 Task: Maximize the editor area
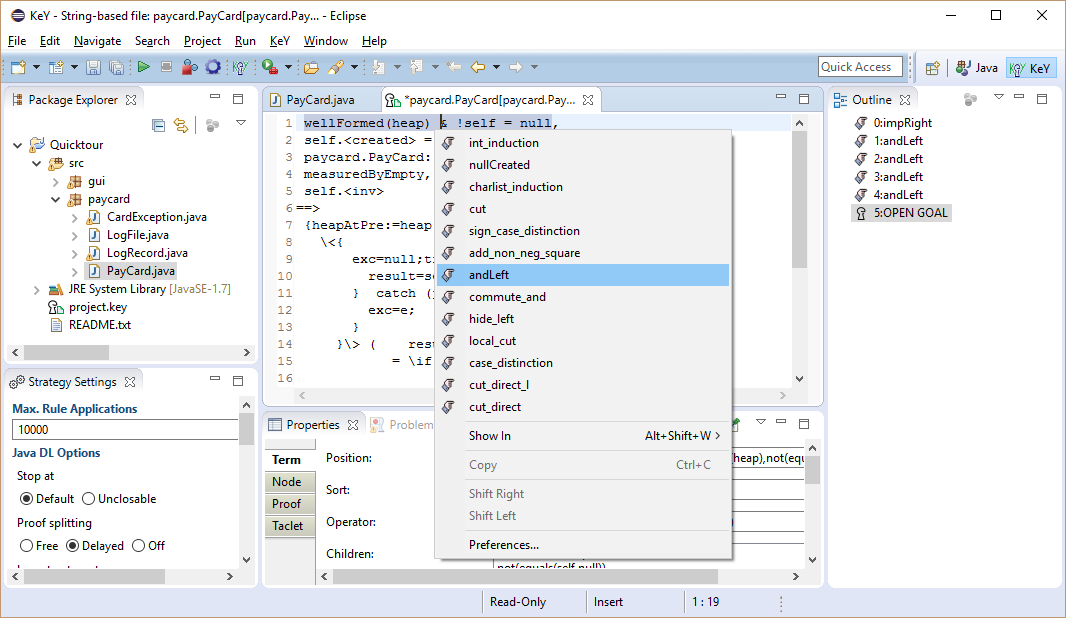coord(804,99)
